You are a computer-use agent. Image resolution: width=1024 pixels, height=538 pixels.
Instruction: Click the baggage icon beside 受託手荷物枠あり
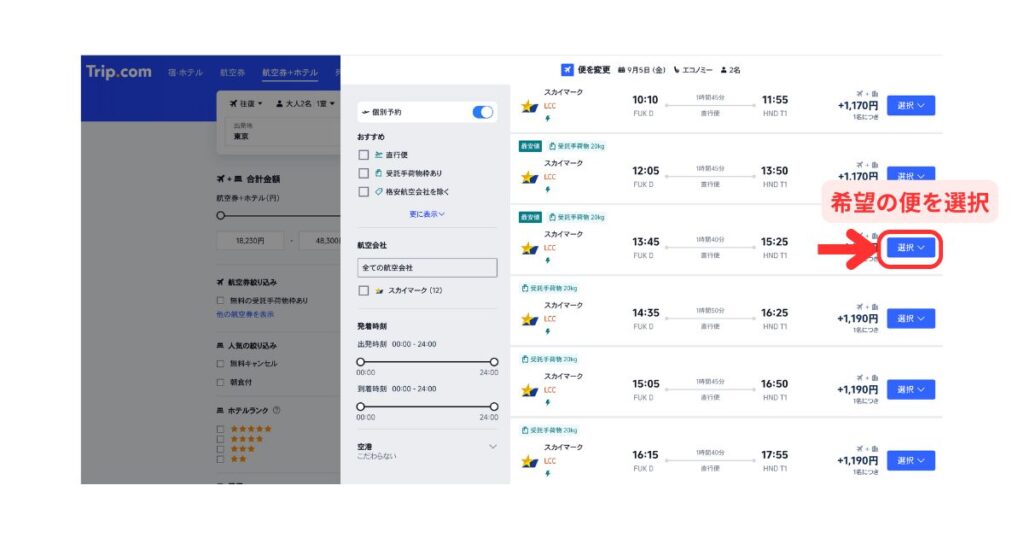click(379, 173)
